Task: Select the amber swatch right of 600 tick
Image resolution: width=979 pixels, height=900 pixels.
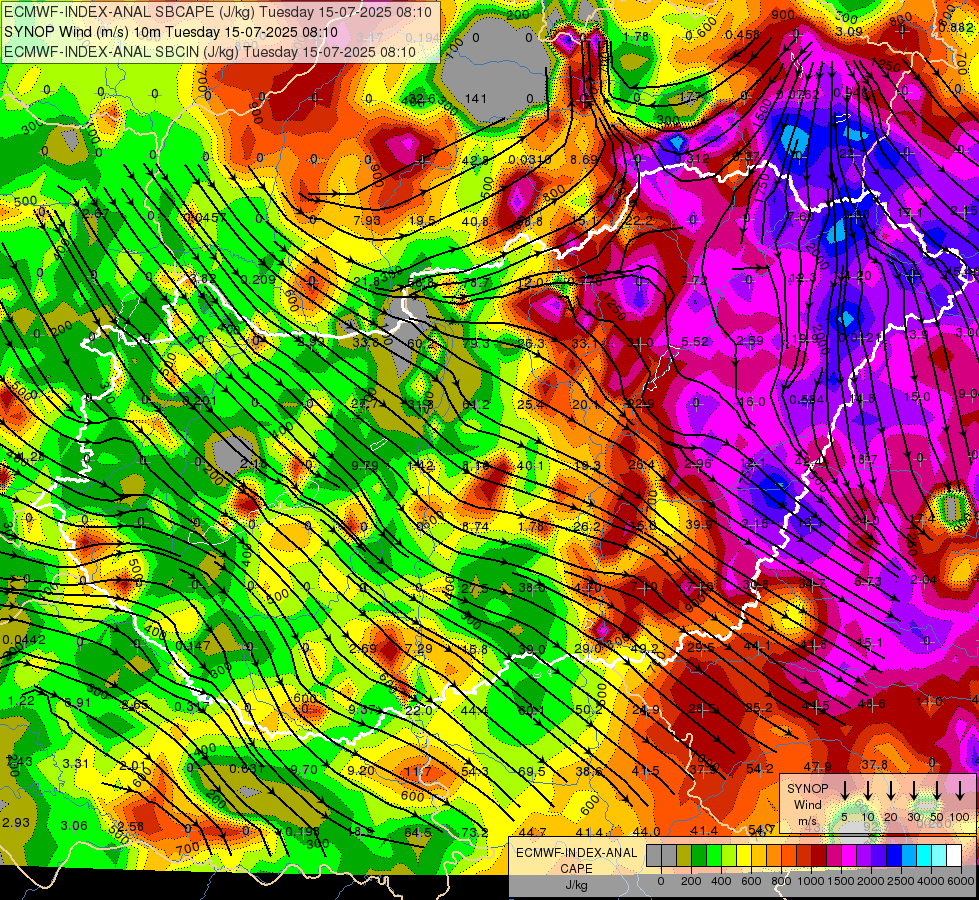Action: tap(759, 855)
